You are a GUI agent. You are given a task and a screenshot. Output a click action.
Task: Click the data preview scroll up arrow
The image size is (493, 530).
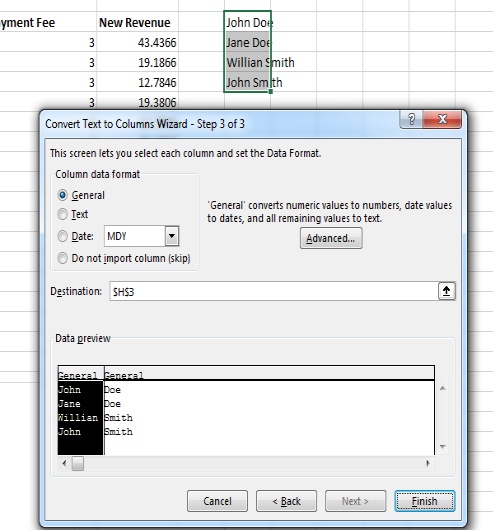pos(443,388)
